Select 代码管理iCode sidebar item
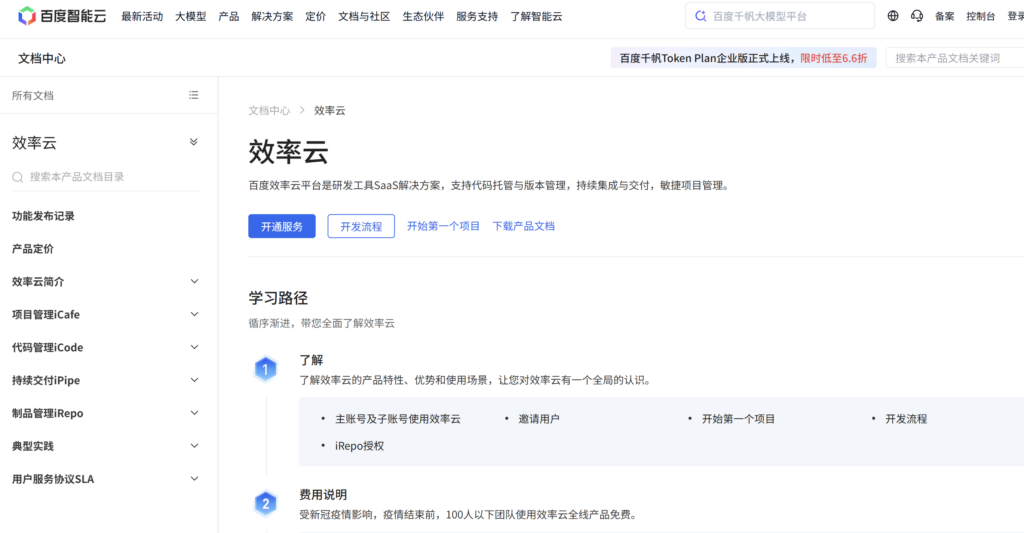Screen dimensions: 1024x533 coord(48,347)
